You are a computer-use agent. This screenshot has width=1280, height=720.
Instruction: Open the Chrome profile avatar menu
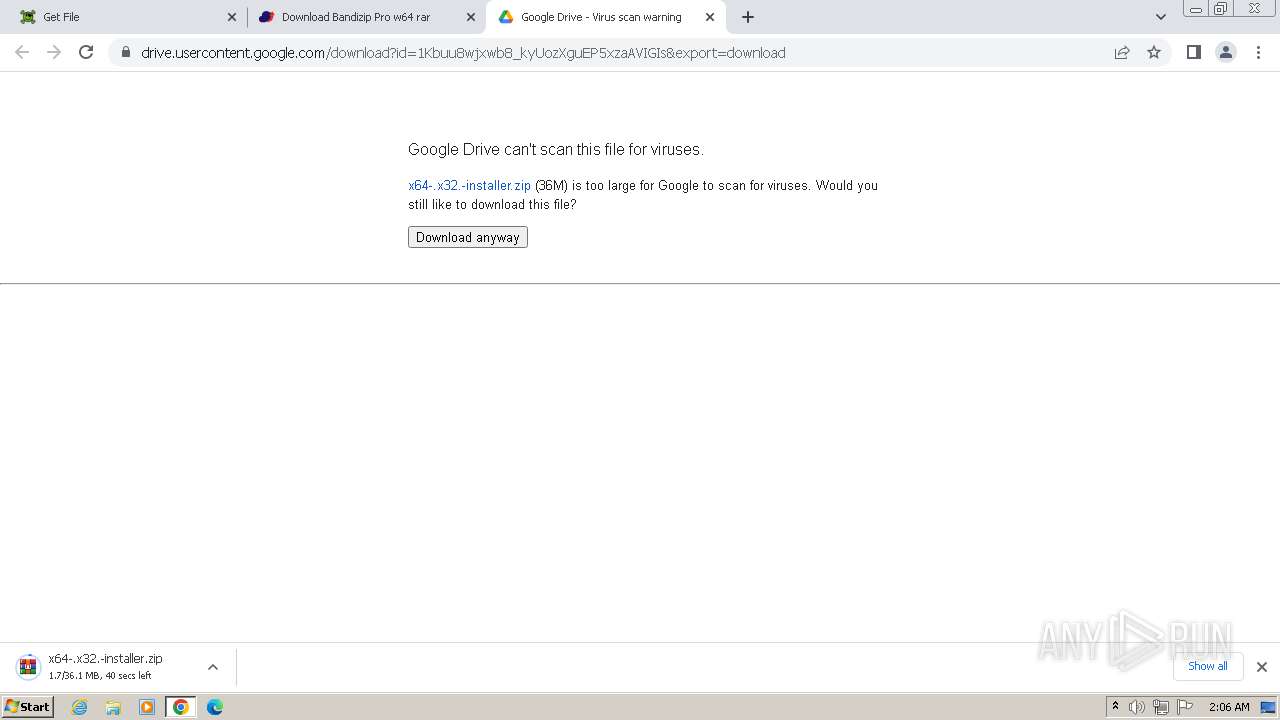click(x=1225, y=52)
